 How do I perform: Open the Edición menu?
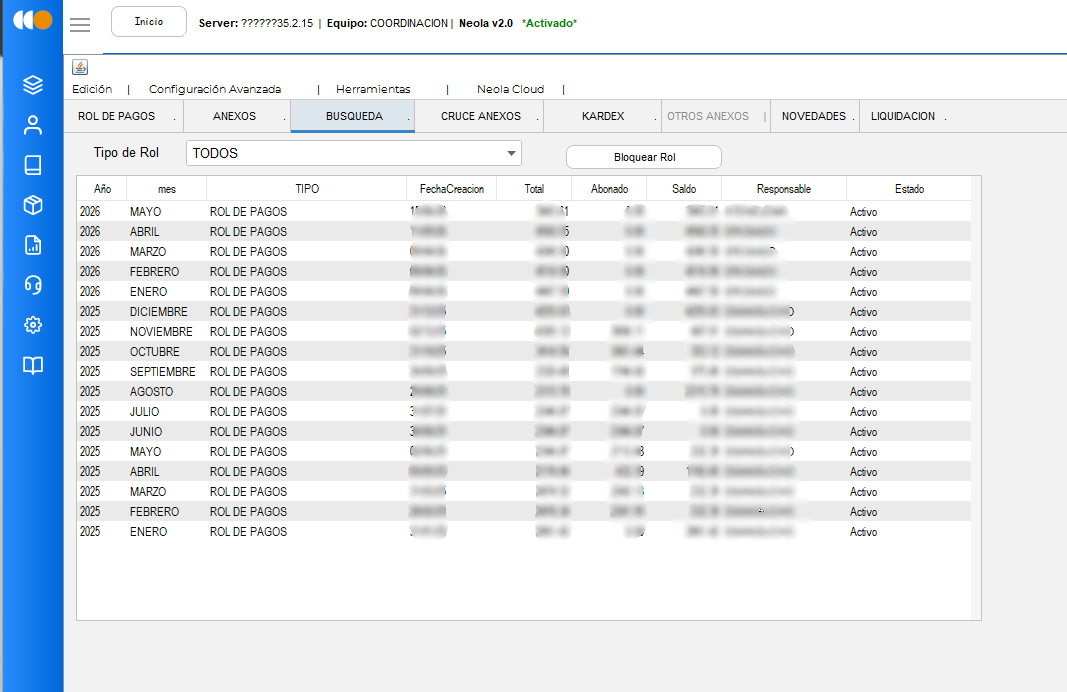(x=92, y=89)
